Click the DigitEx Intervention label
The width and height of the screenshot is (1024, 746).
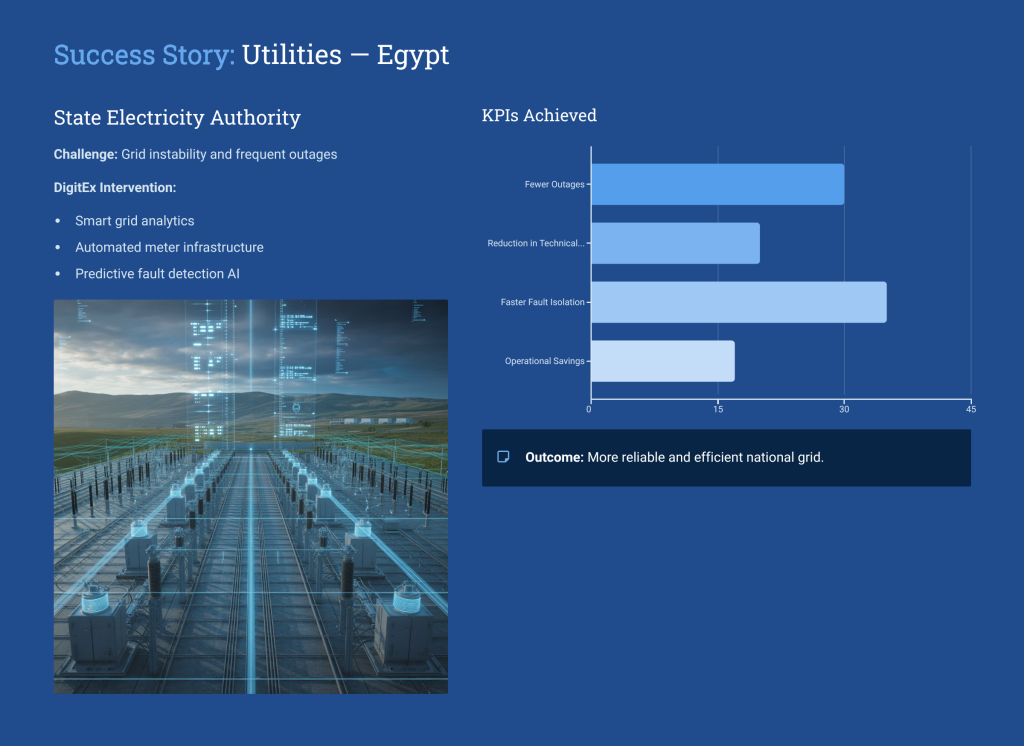coord(115,188)
